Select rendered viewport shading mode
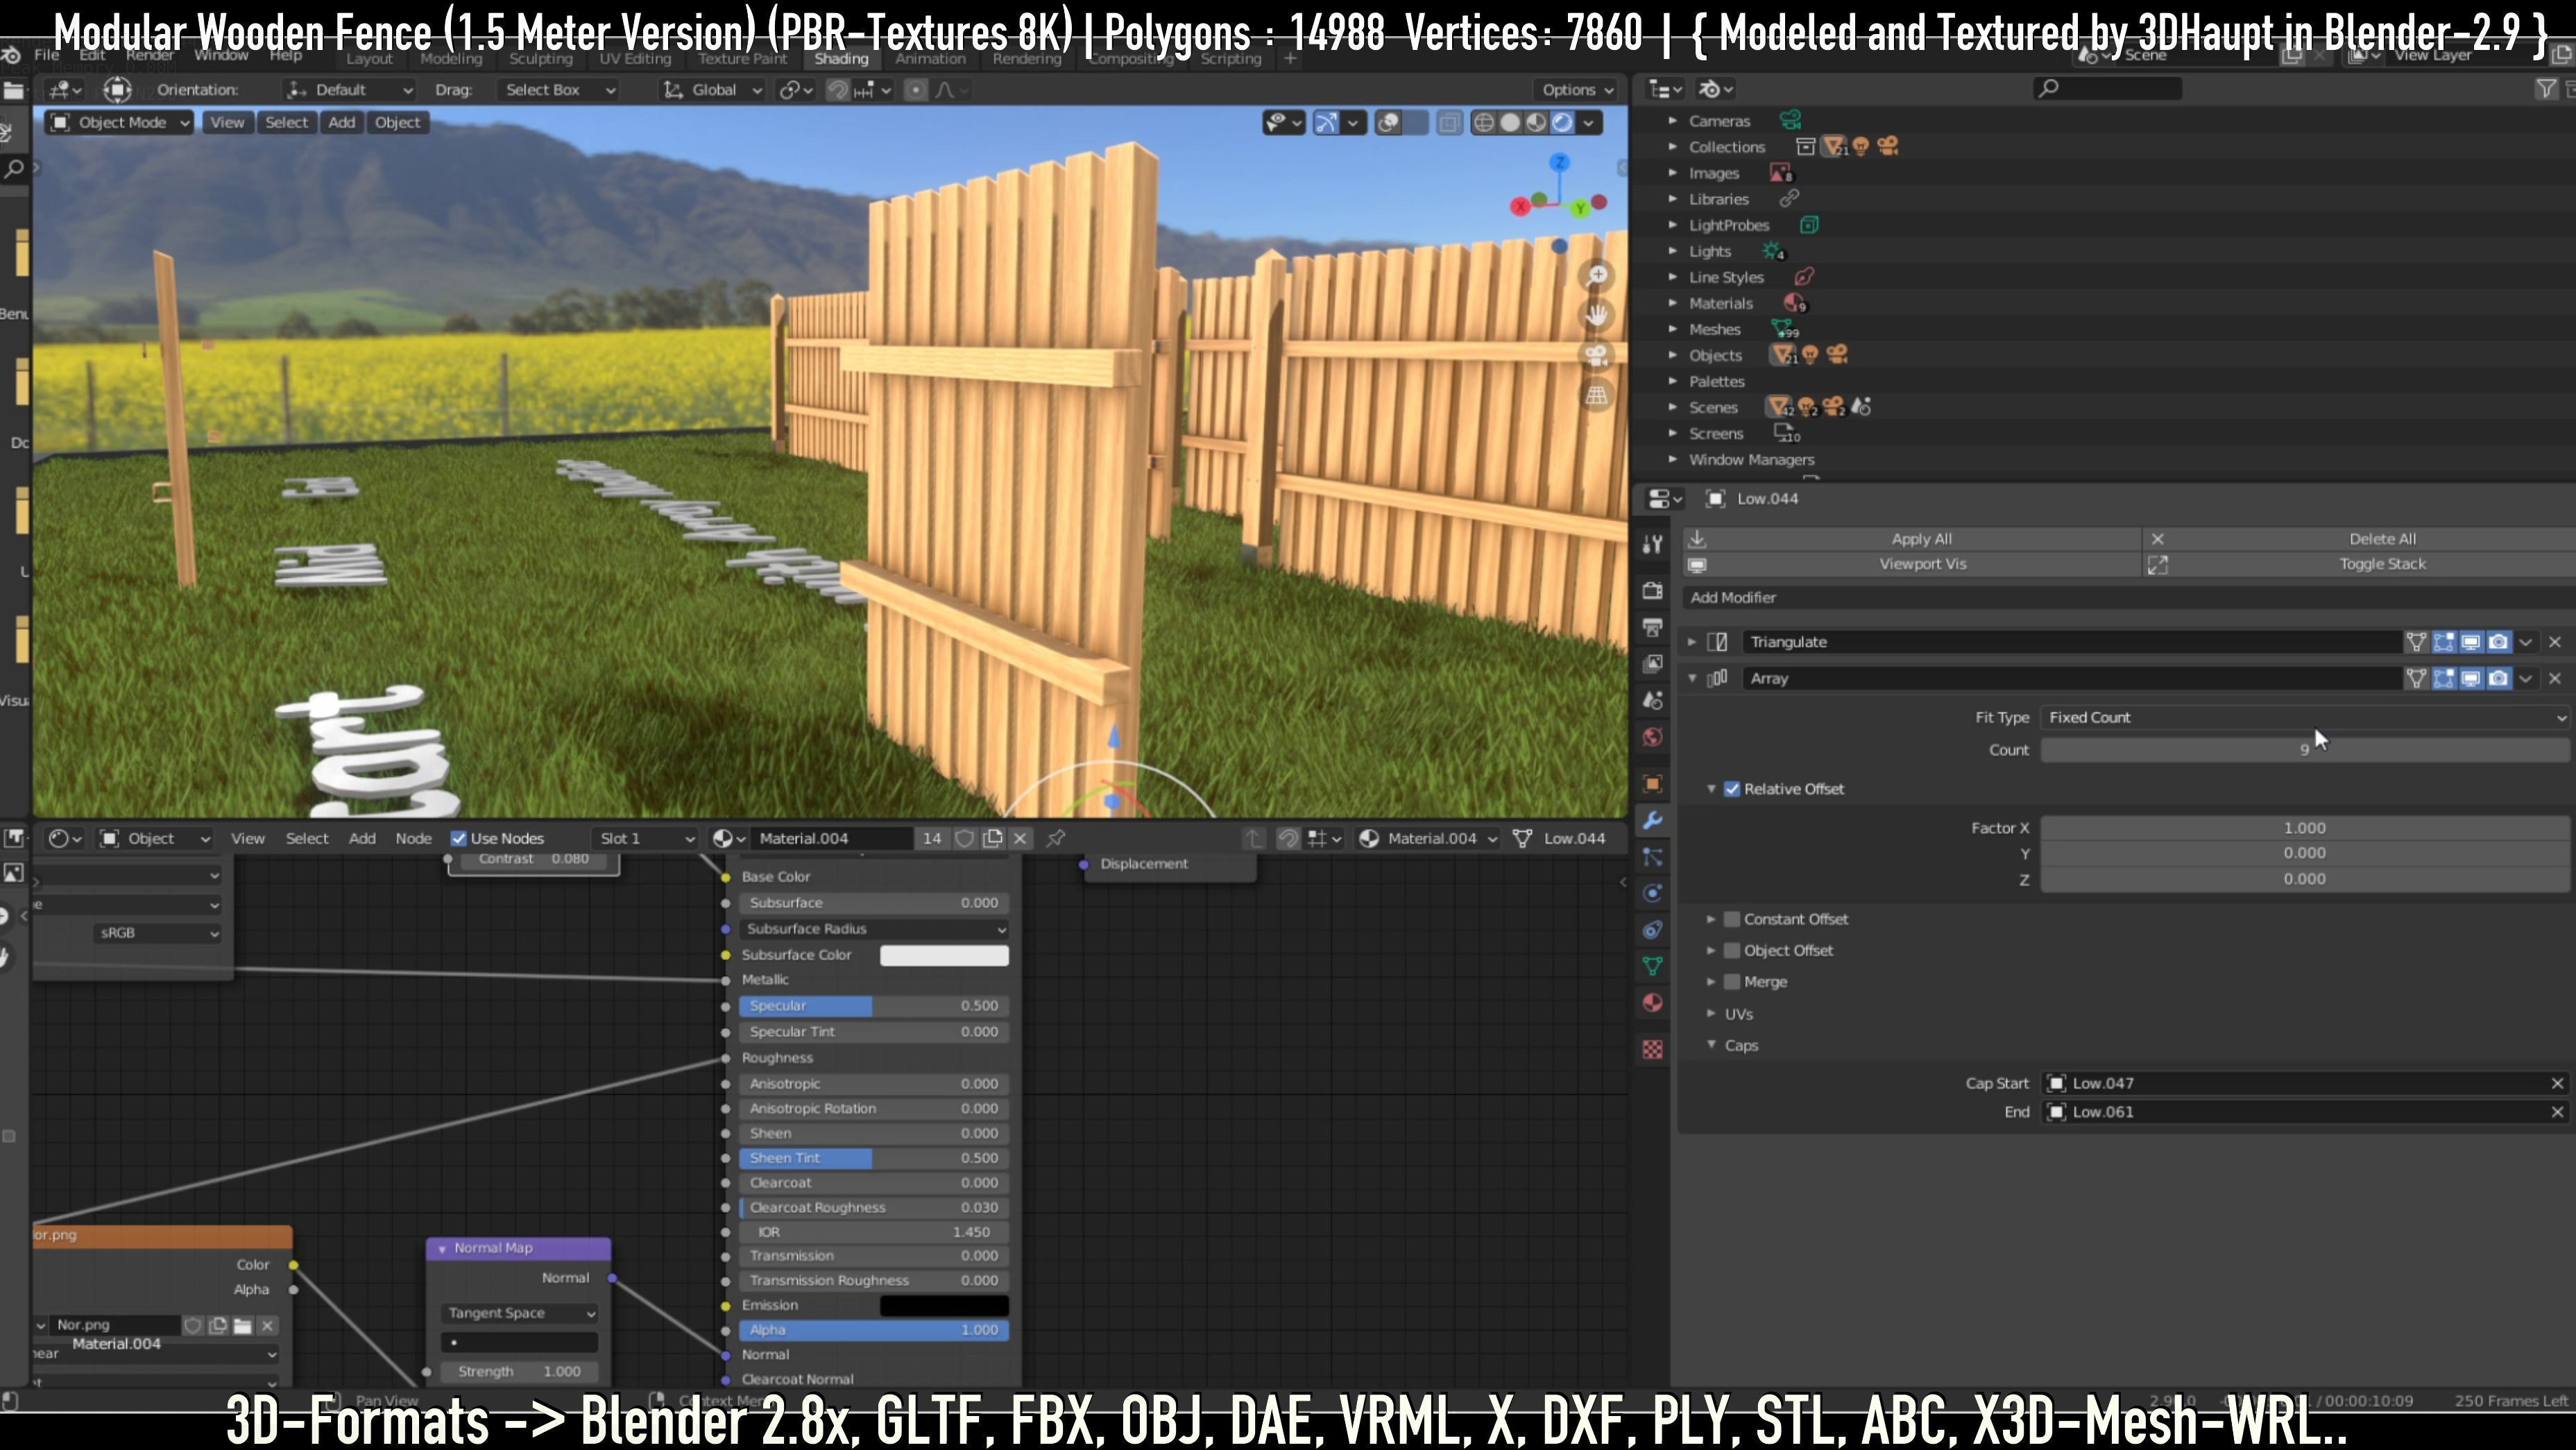 click(1562, 122)
